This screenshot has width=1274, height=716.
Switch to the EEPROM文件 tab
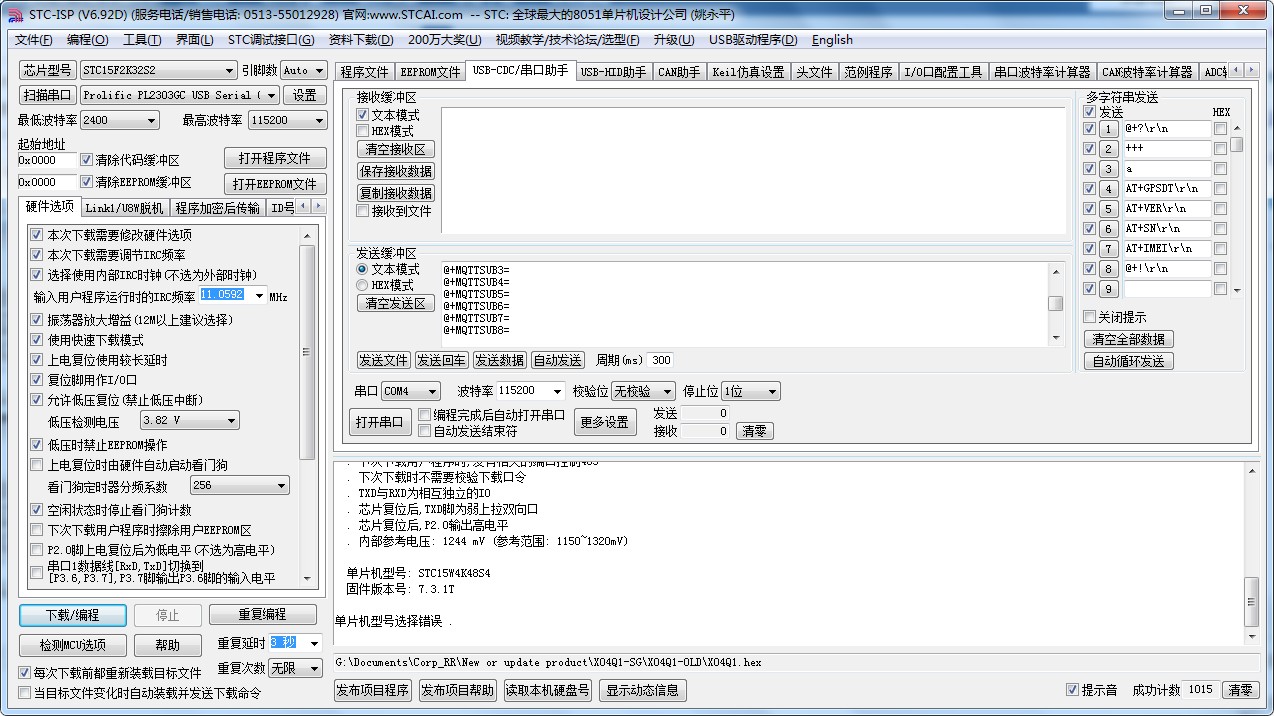click(x=430, y=72)
